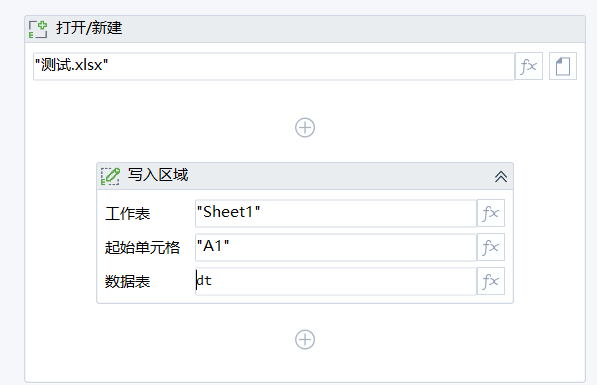The height and width of the screenshot is (385, 597).
Task: Click the 工作表 label
Action: pos(128,214)
